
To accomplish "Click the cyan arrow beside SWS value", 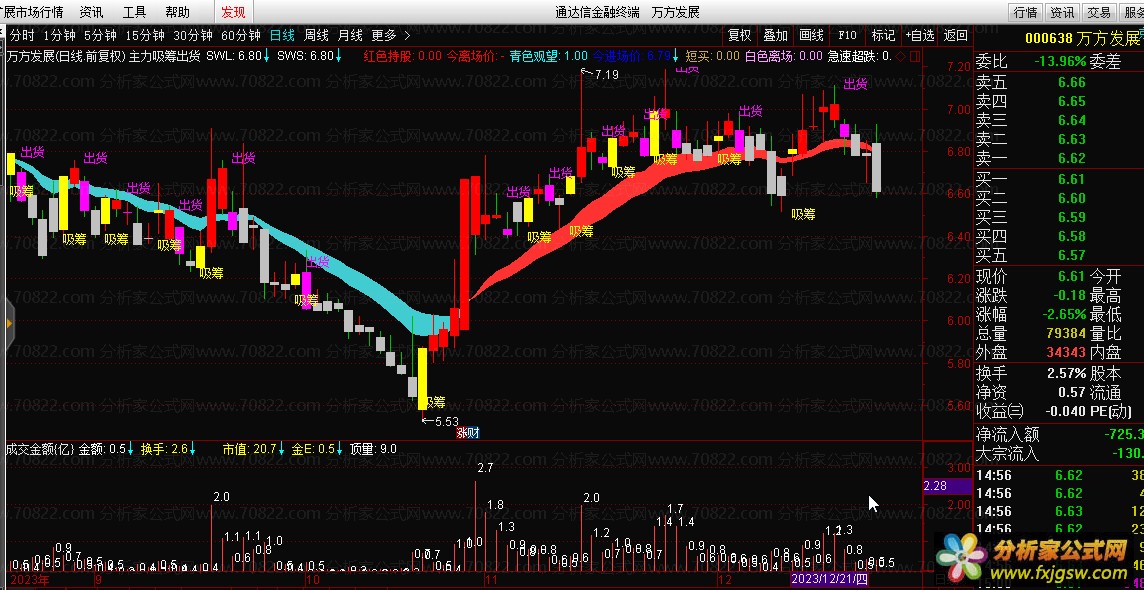I will click(x=339, y=55).
